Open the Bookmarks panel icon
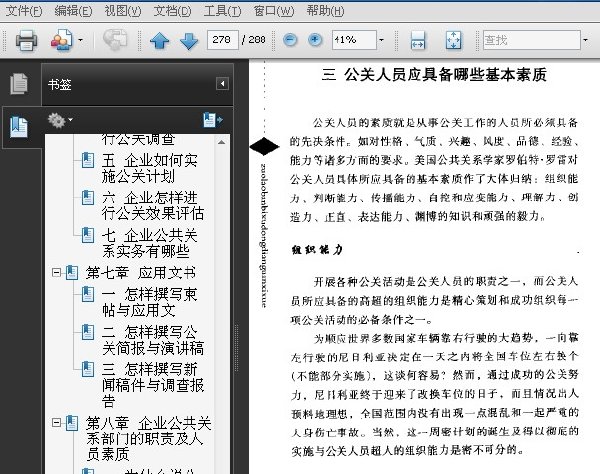Screen dimensions: 600x474 19,127
